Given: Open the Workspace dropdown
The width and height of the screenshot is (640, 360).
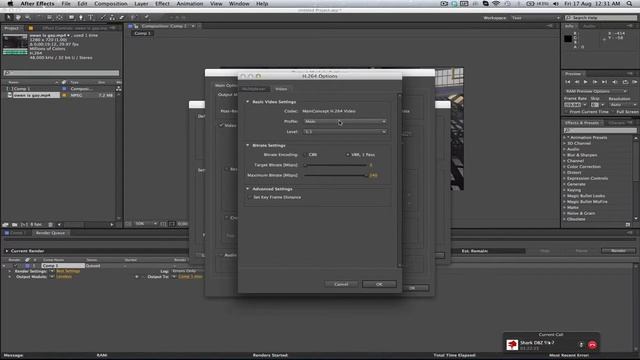Looking at the screenshot, I should [535, 18].
